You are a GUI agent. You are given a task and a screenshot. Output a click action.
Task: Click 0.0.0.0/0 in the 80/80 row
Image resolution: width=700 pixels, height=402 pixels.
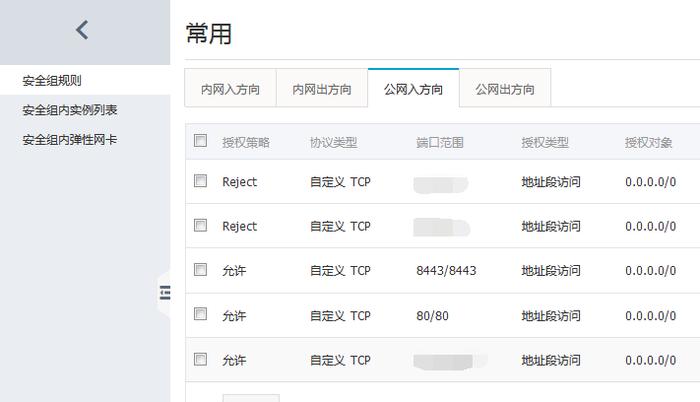650,316
